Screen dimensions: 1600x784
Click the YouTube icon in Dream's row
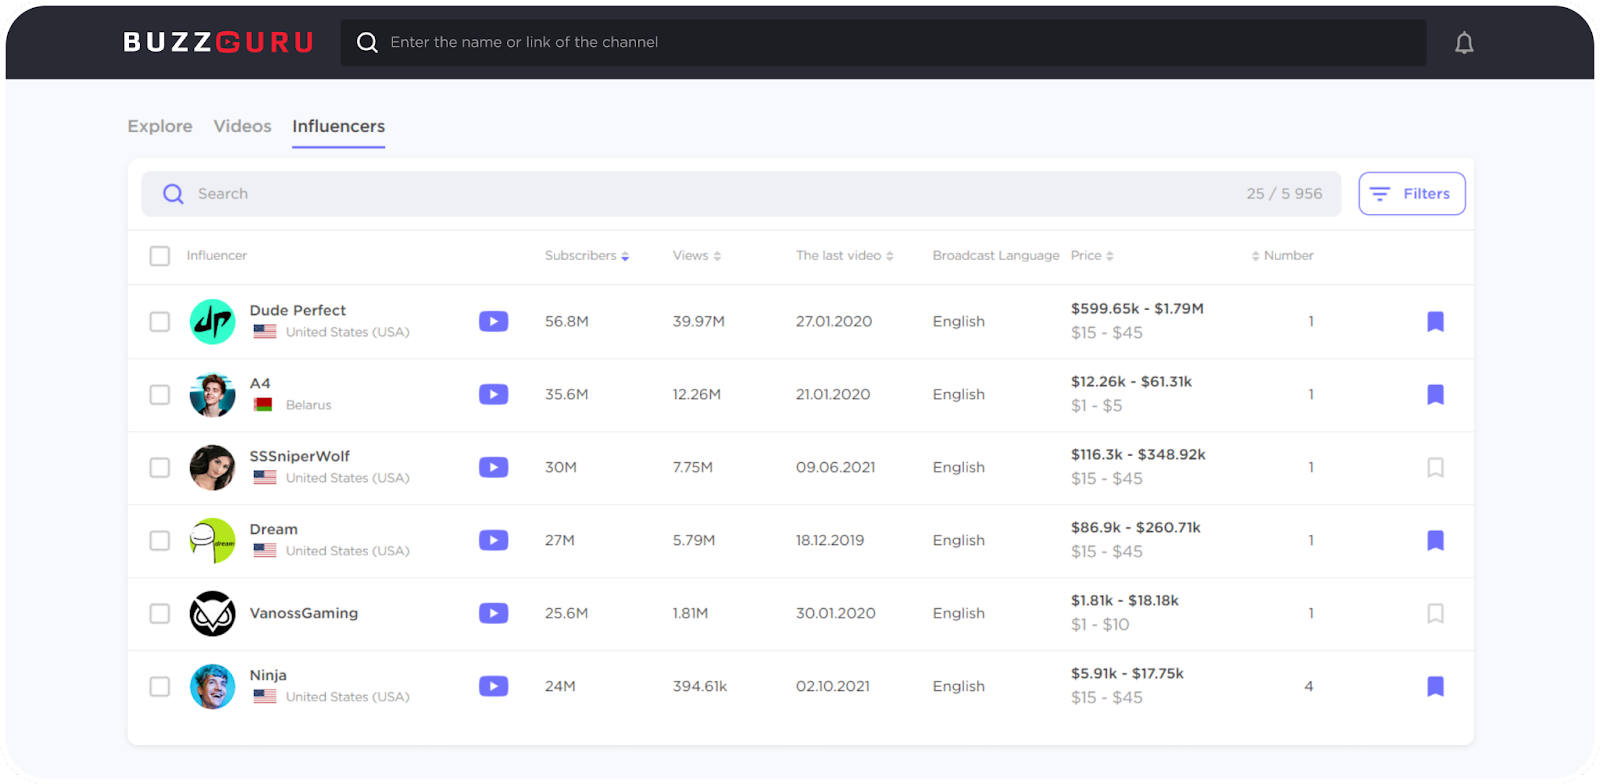pos(493,540)
